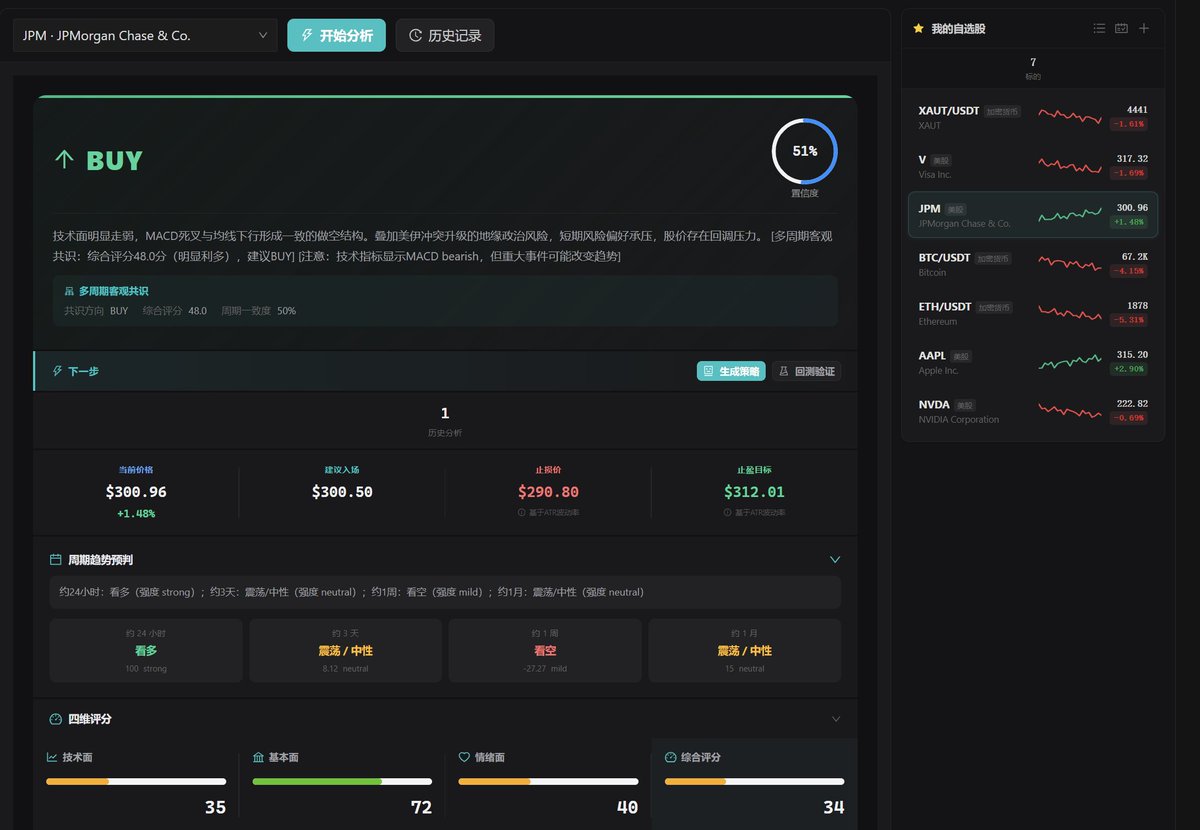Viewport: 1200px width, 830px height.
Task: Click the star icon beside 我的自选股
Action: tap(918, 29)
